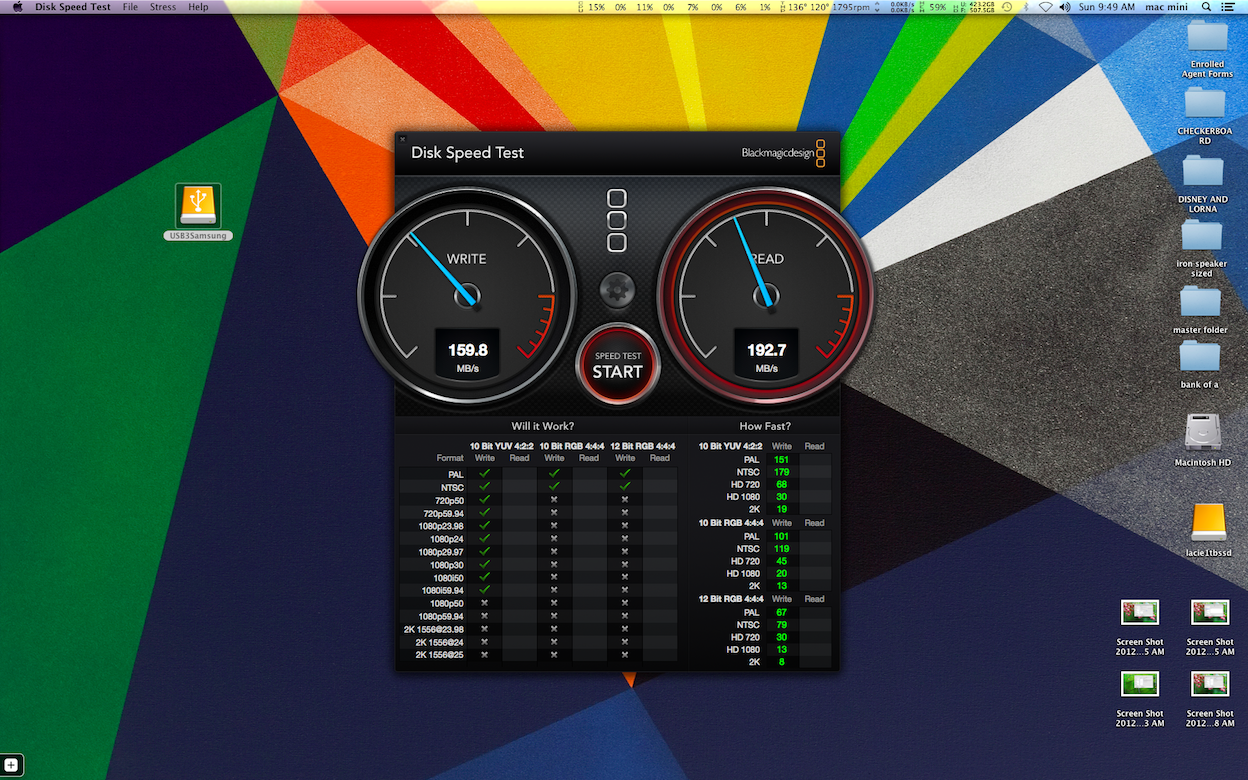Click the PAL value 151 under How Fast
This screenshot has width=1248, height=780.
tap(782, 460)
